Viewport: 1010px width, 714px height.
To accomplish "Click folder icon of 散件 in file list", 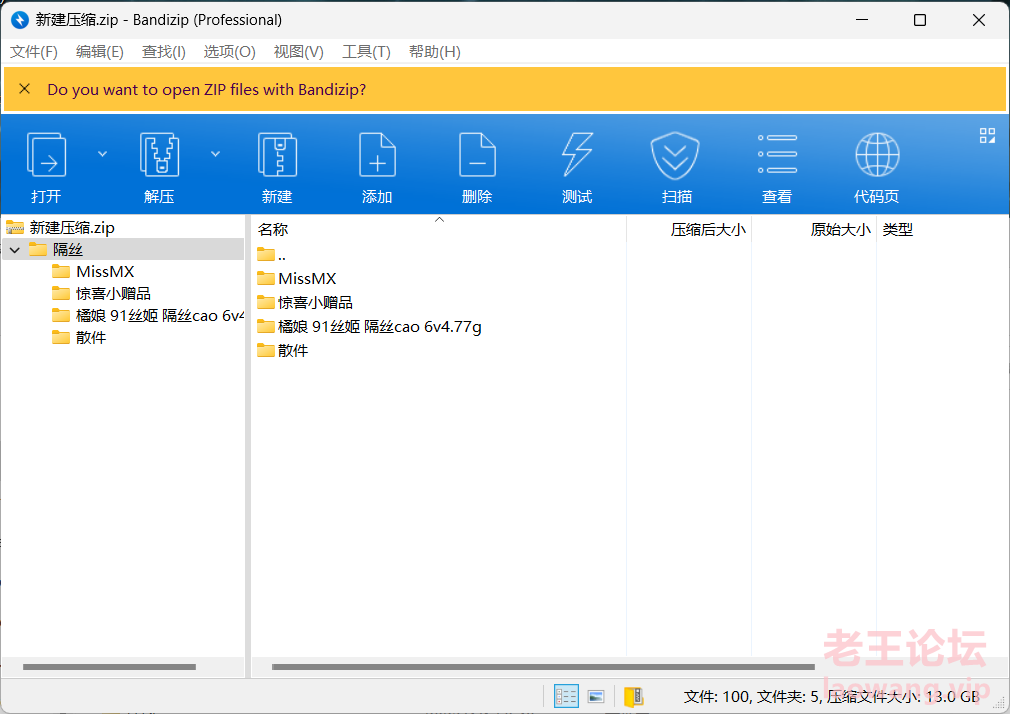I will pos(265,351).
